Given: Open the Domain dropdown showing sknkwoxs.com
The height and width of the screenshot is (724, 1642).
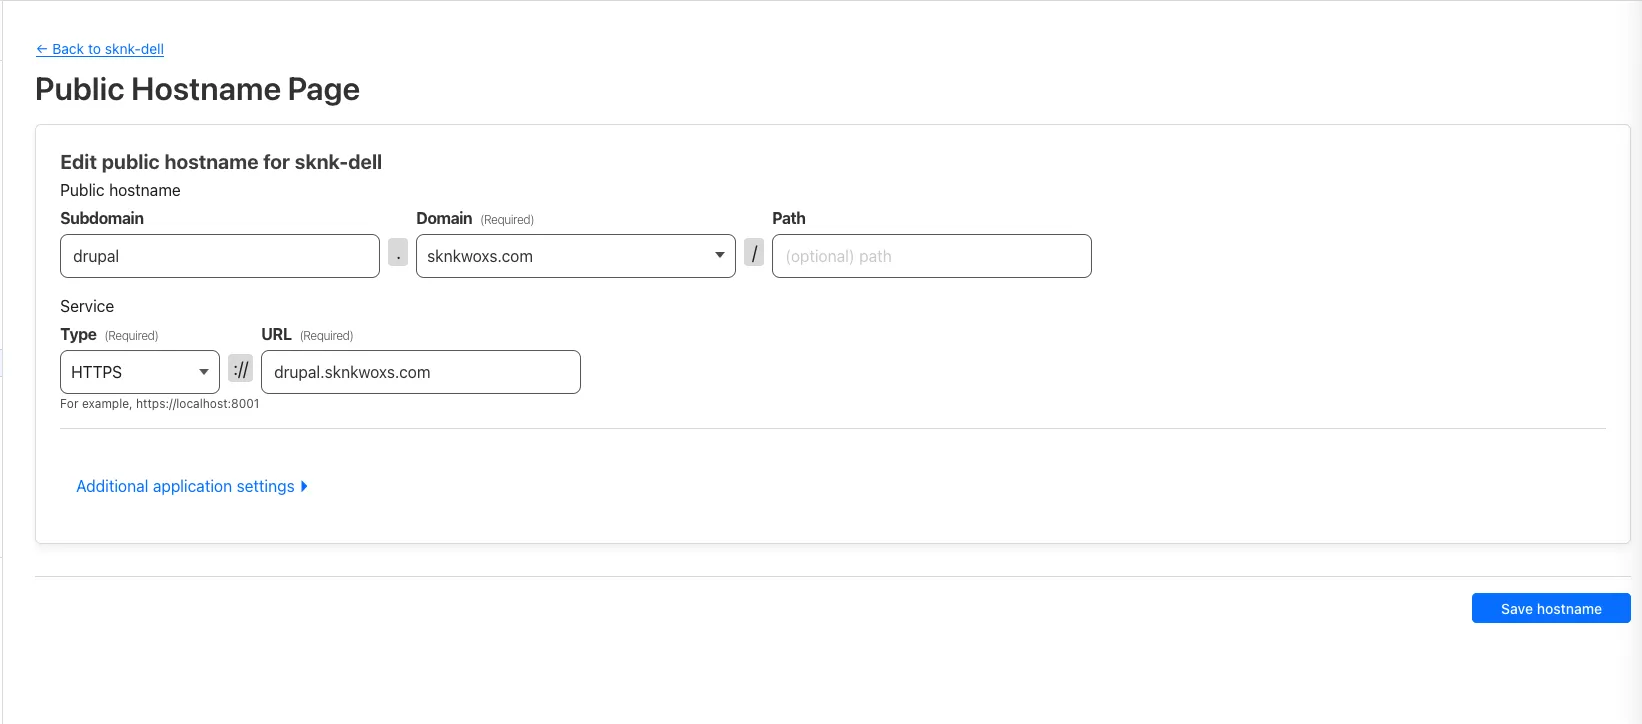Looking at the screenshot, I should coord(575,256).
